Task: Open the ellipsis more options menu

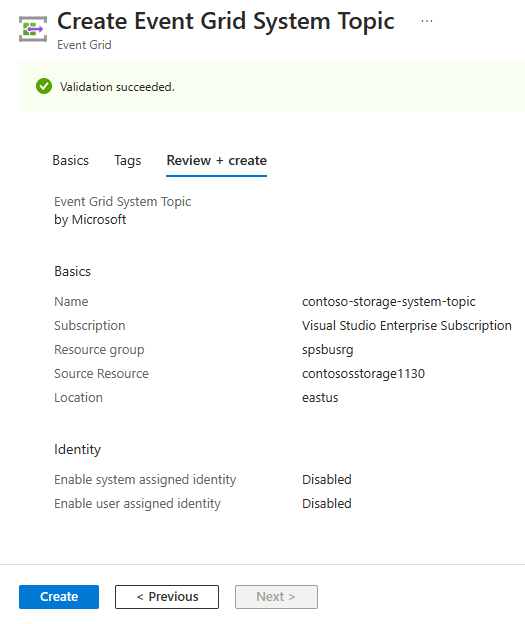Action: pos(427,21)
